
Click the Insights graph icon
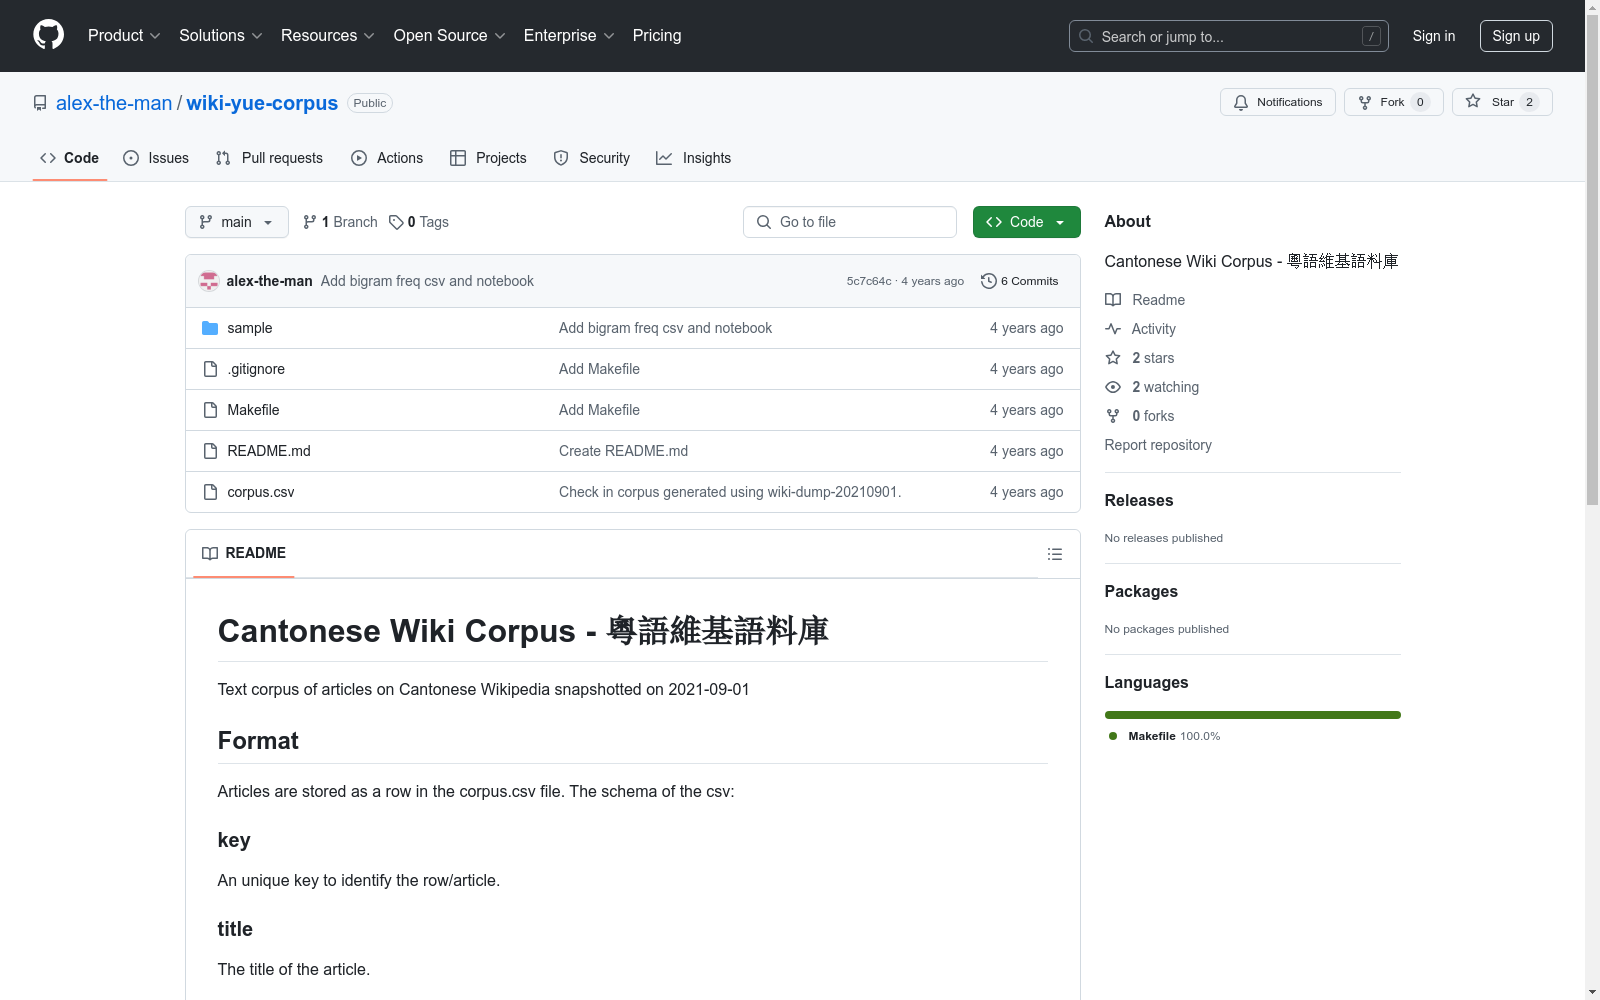[664, 158]
